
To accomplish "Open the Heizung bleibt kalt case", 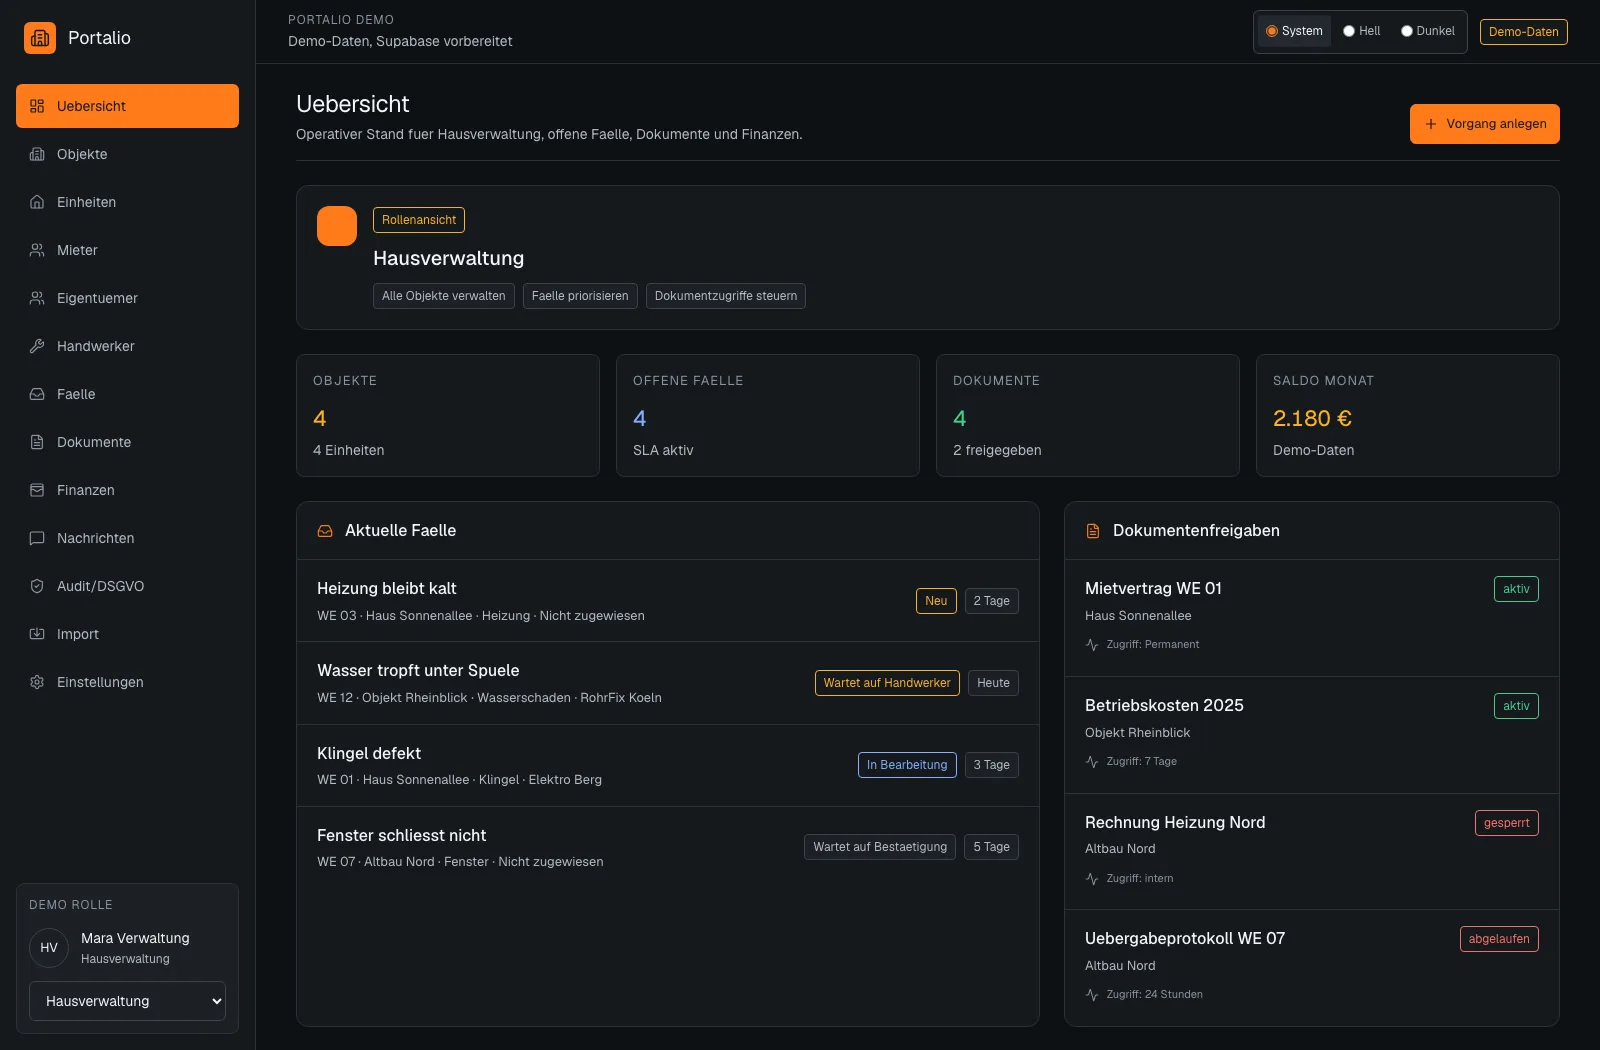I will click(x=668, y=601).
